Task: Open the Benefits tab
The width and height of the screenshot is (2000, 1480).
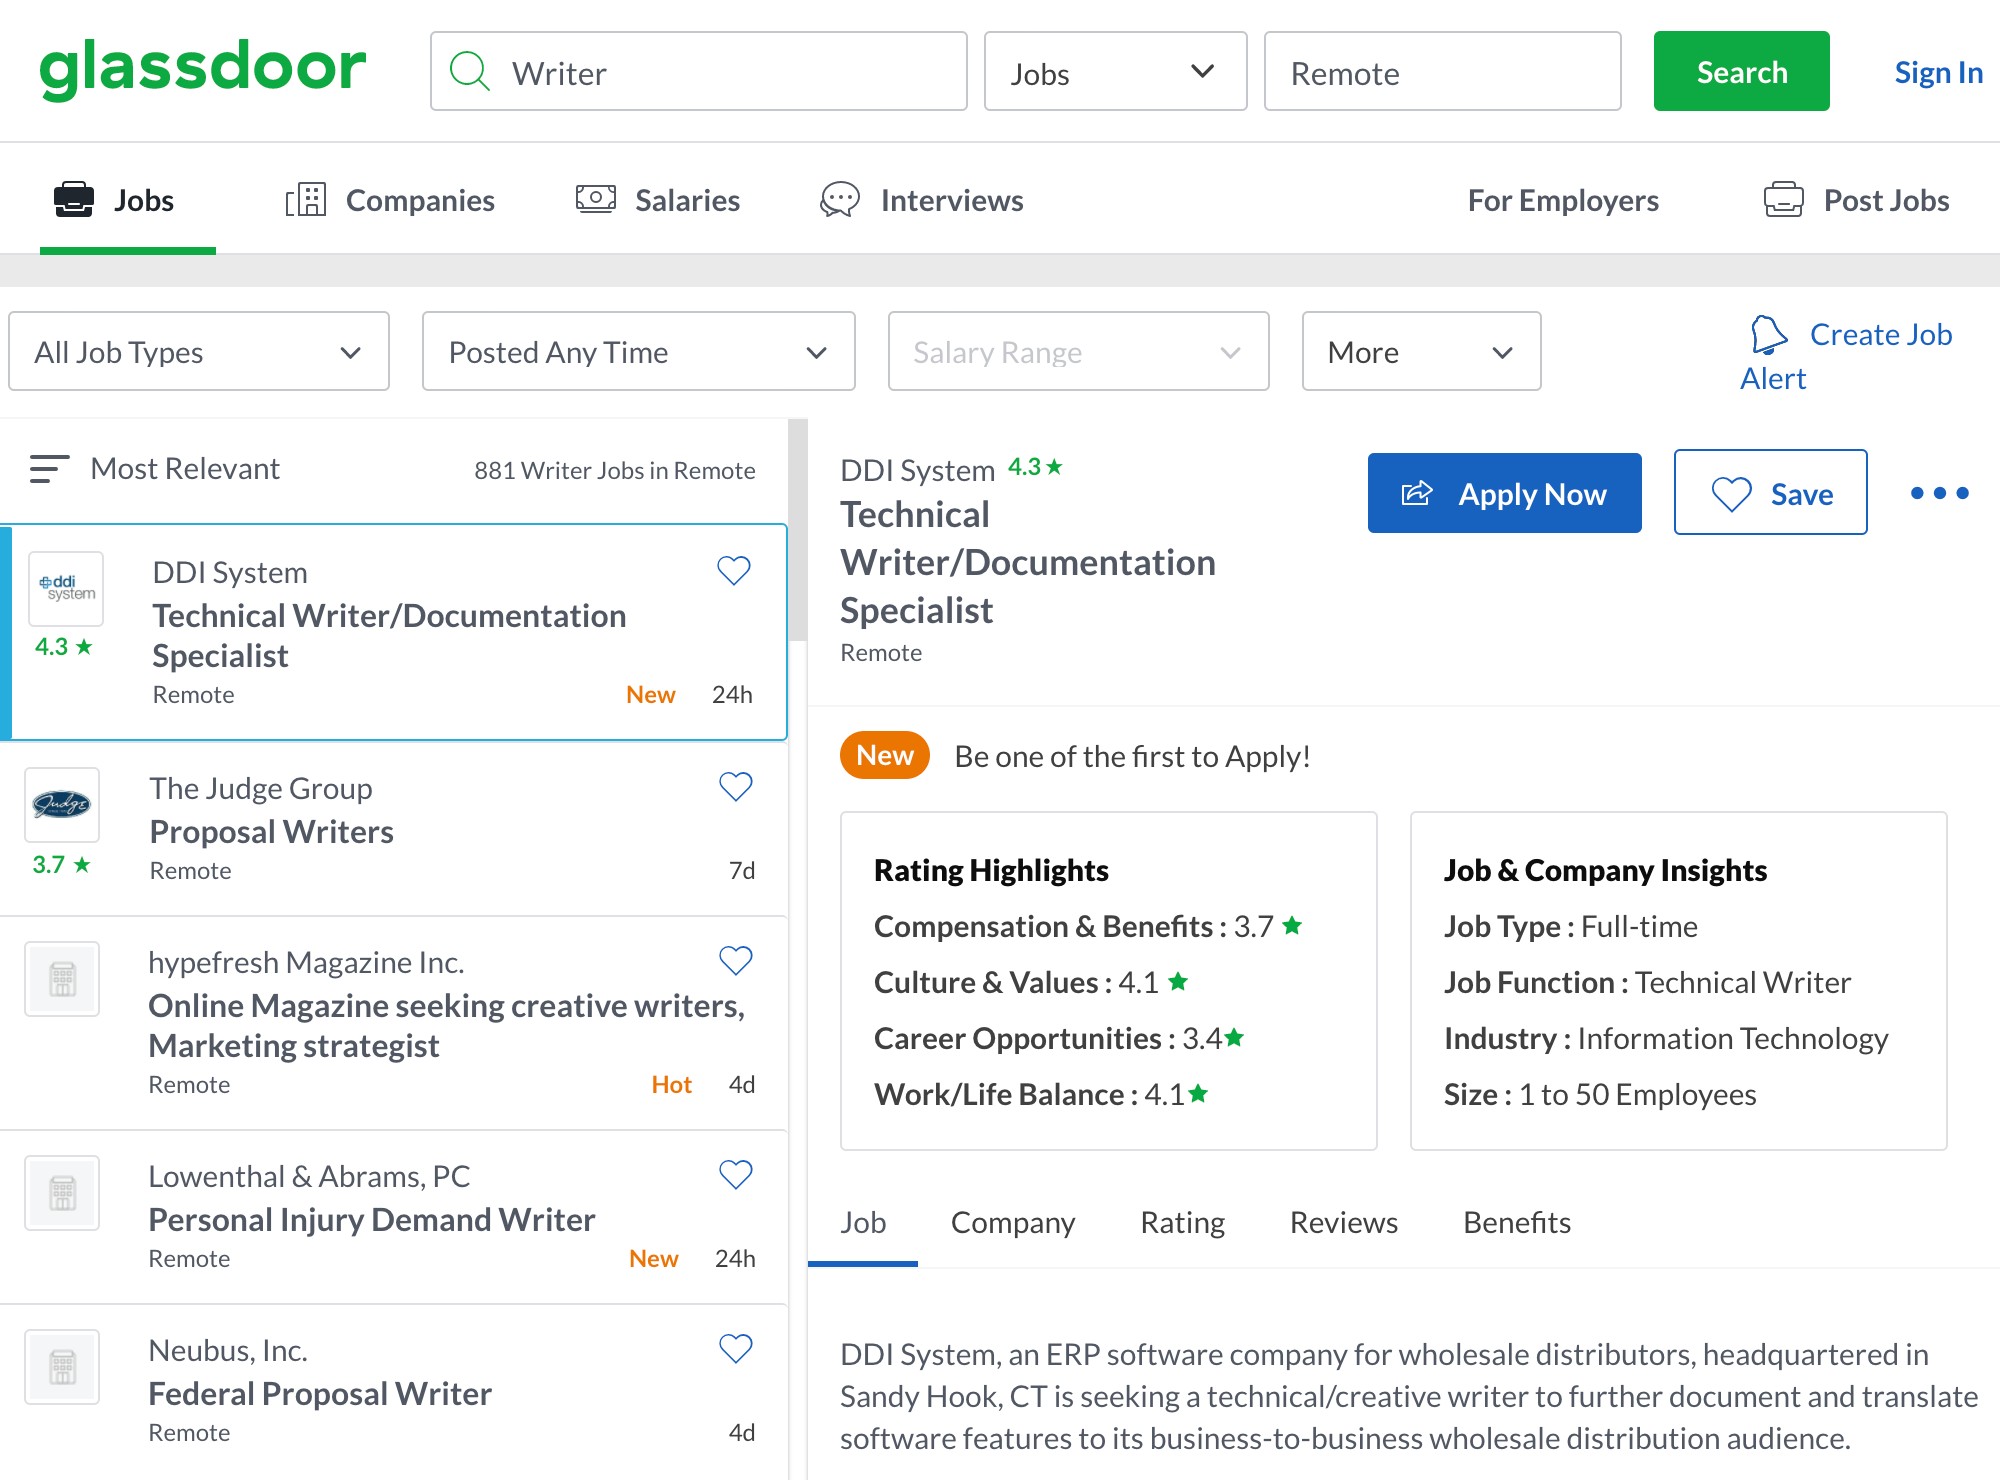Action: click(x=1516, y=1222)
